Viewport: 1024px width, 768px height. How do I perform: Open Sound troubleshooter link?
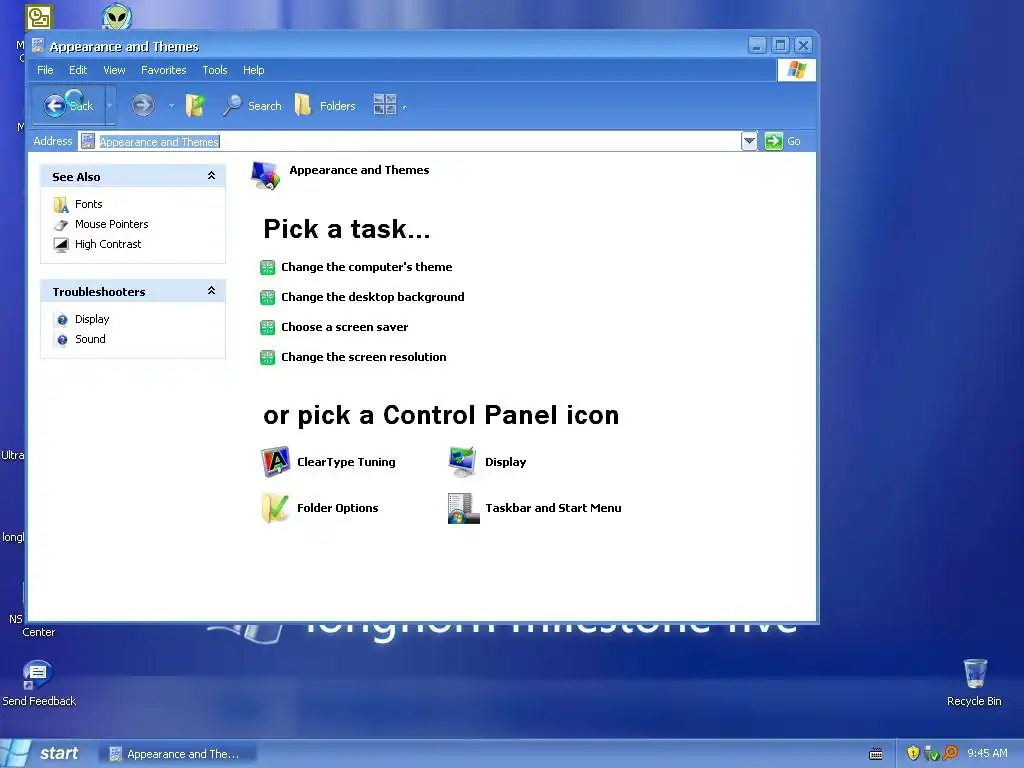click(x=90, y=339)
